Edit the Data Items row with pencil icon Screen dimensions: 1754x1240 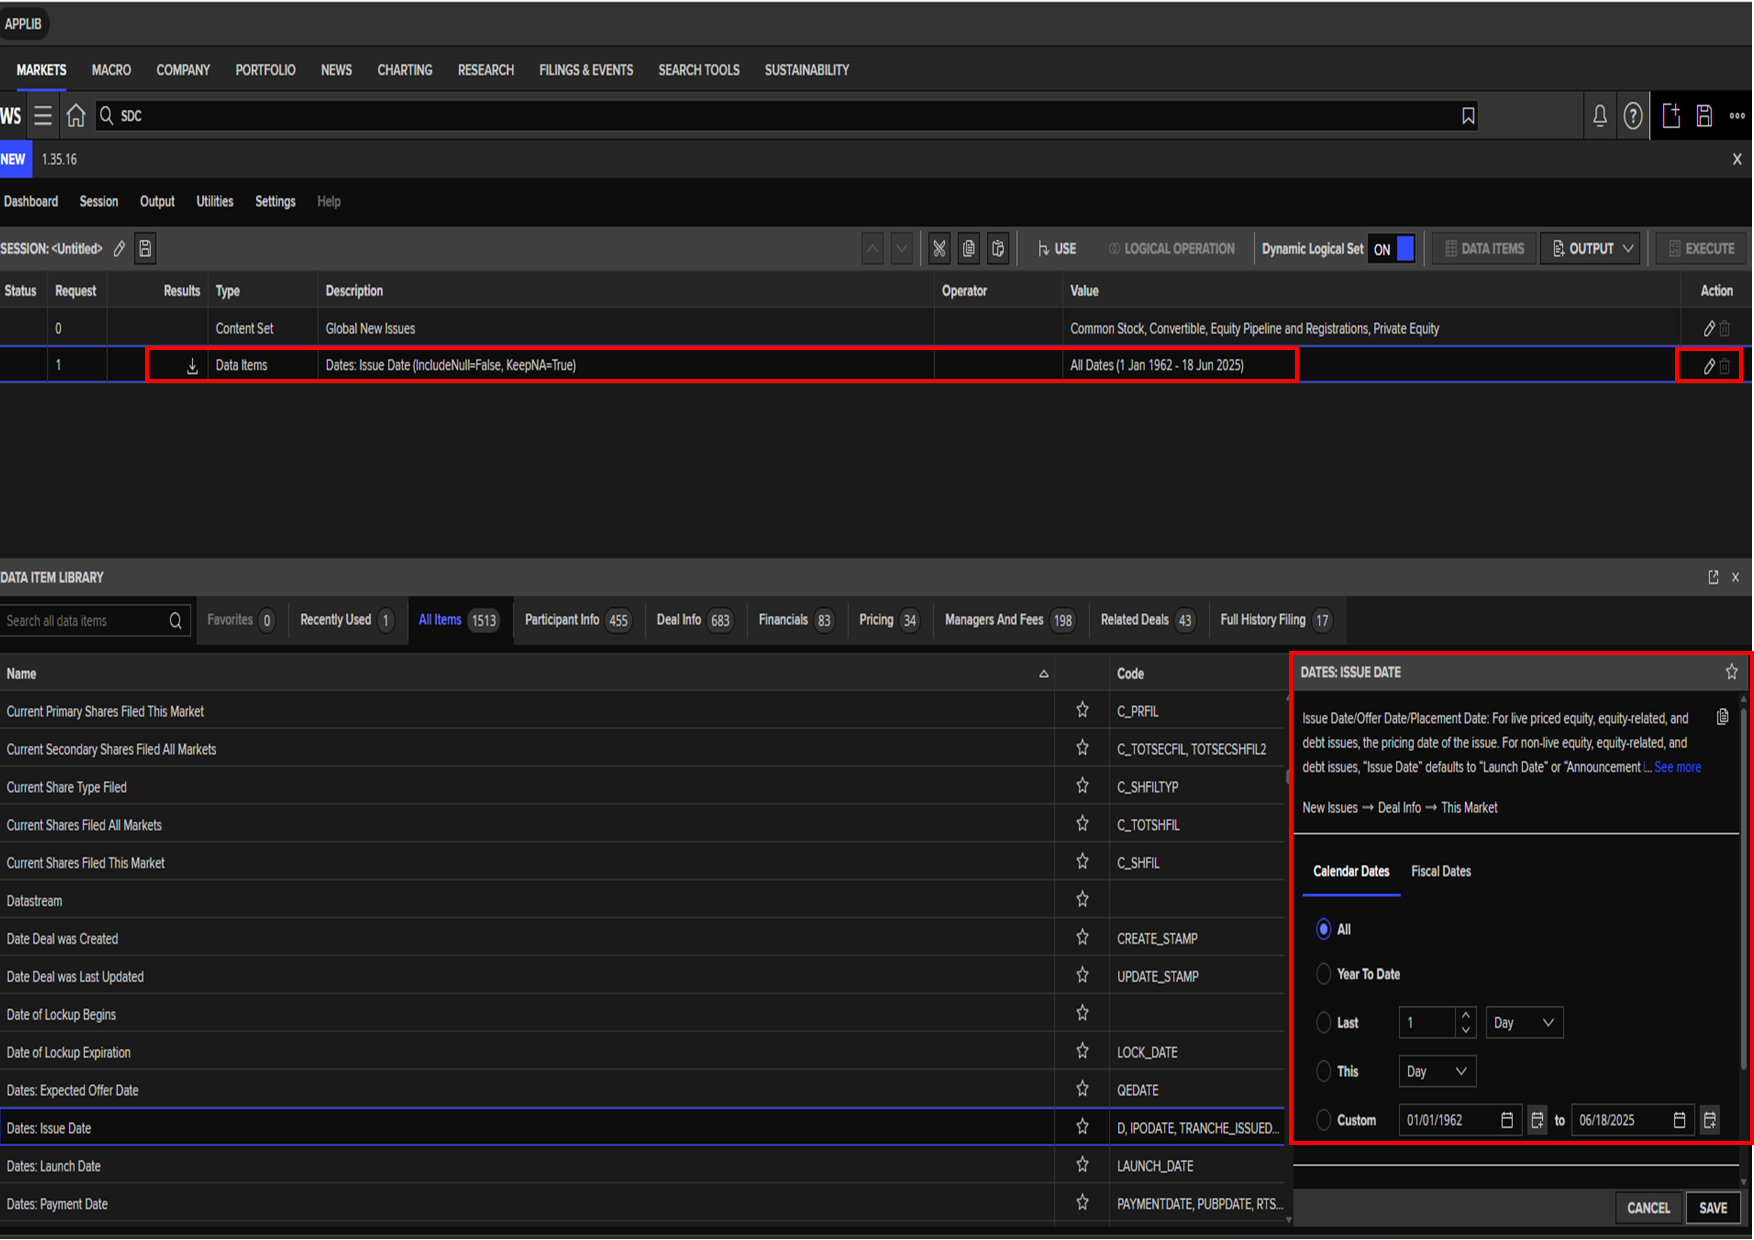point(1709,366)
